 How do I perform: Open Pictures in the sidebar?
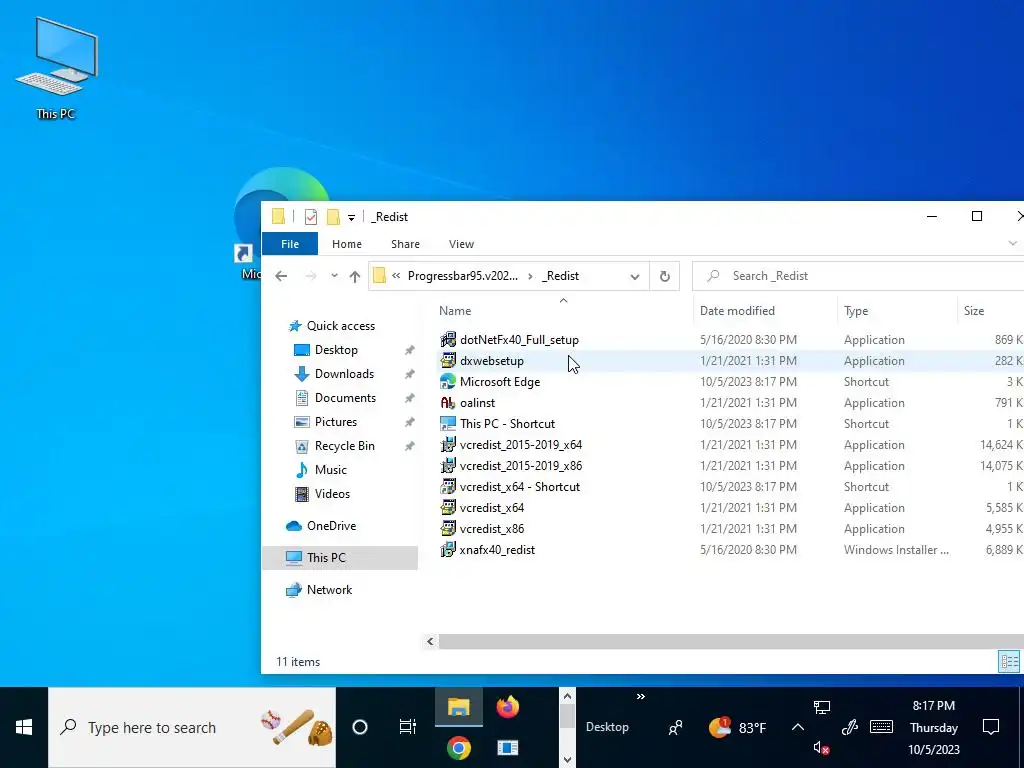click(x=336, y=422)
